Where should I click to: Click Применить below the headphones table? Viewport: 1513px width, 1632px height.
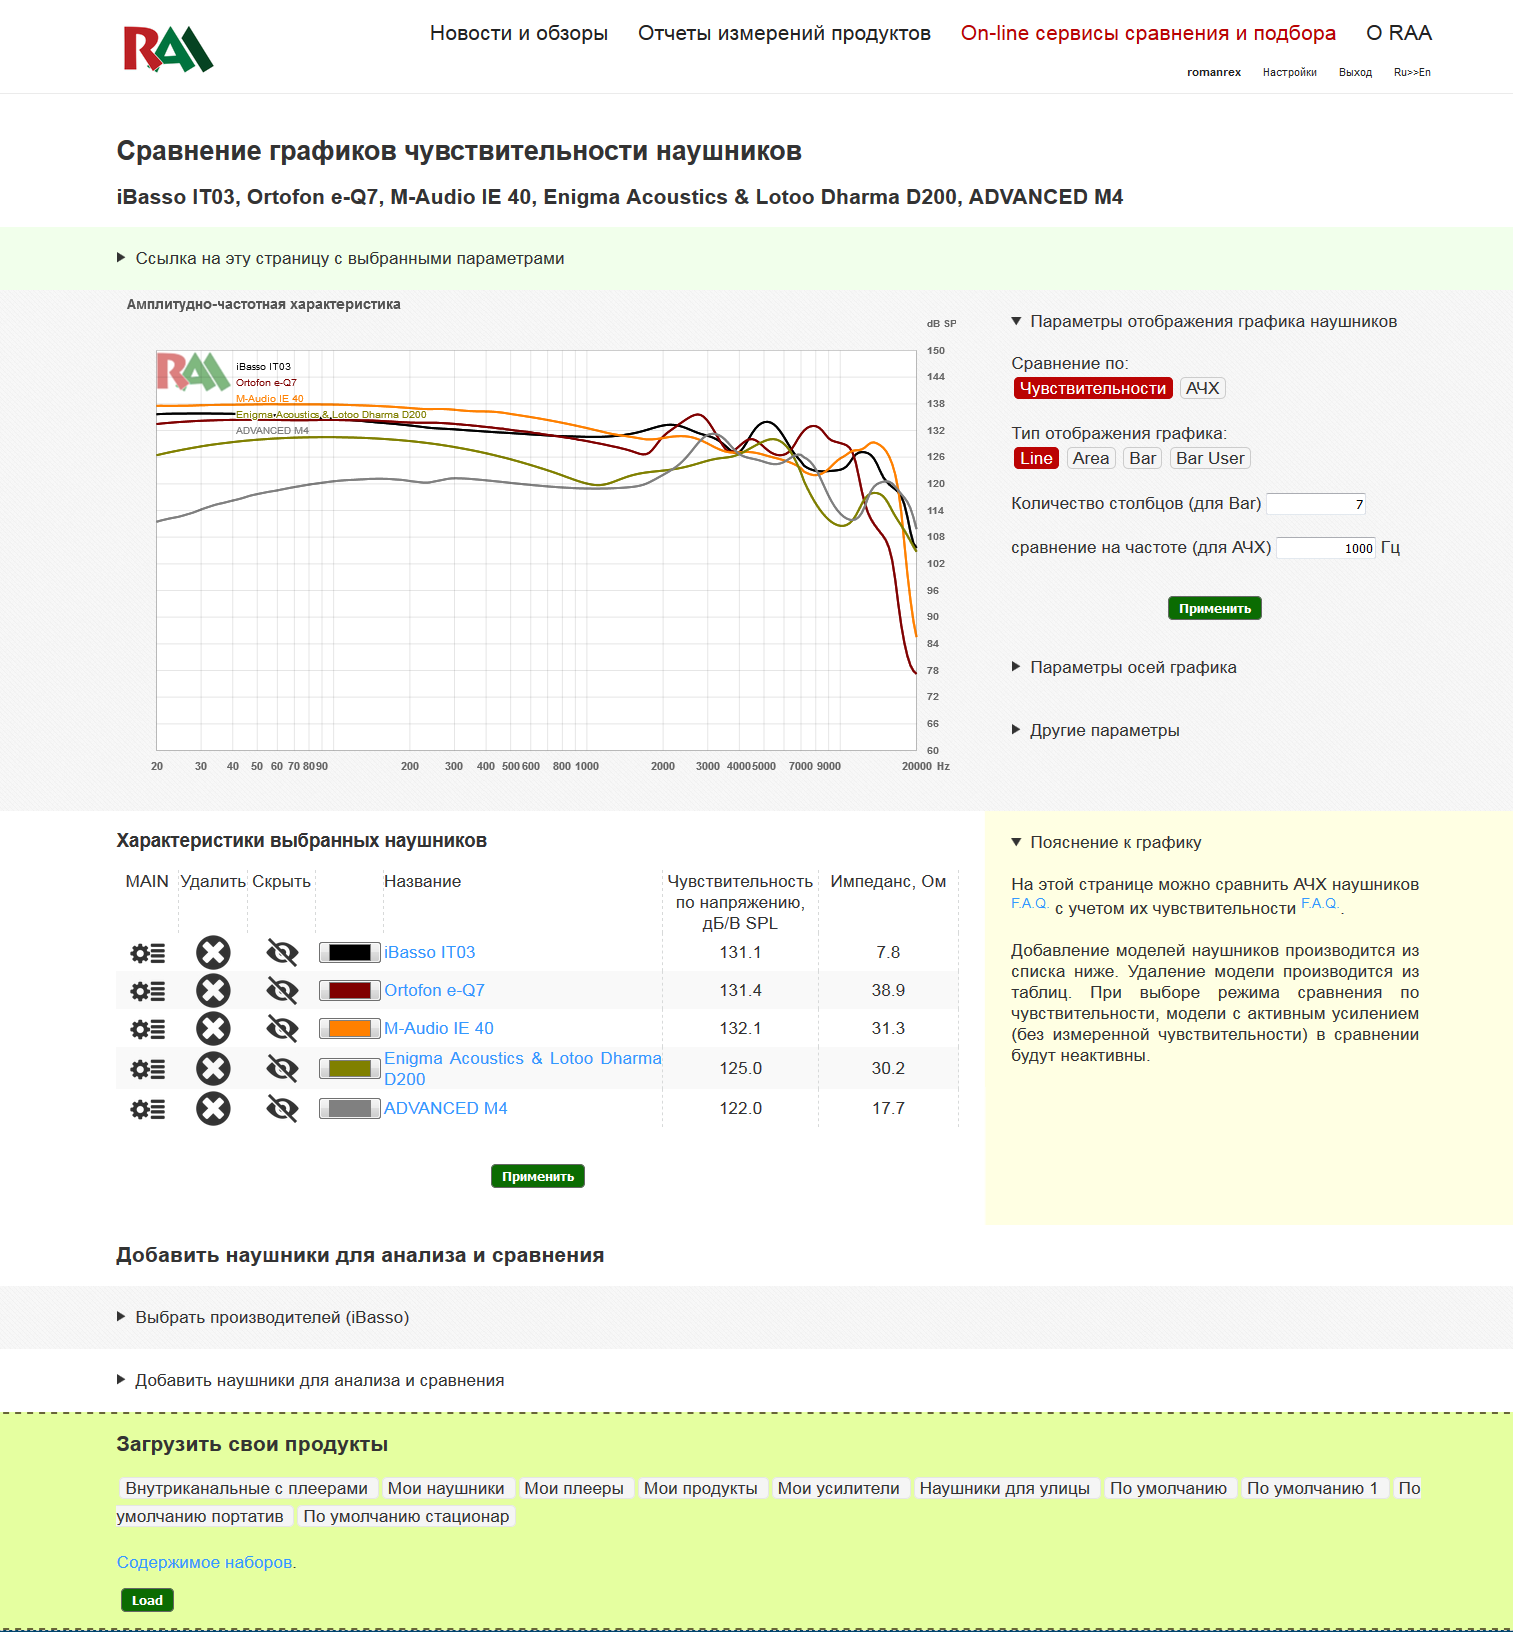(538, 1176)
